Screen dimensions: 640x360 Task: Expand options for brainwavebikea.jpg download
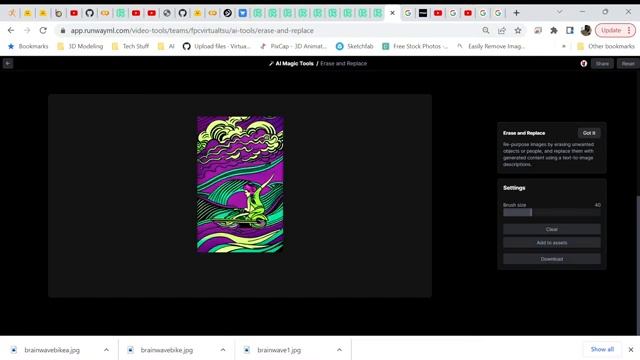106,350
